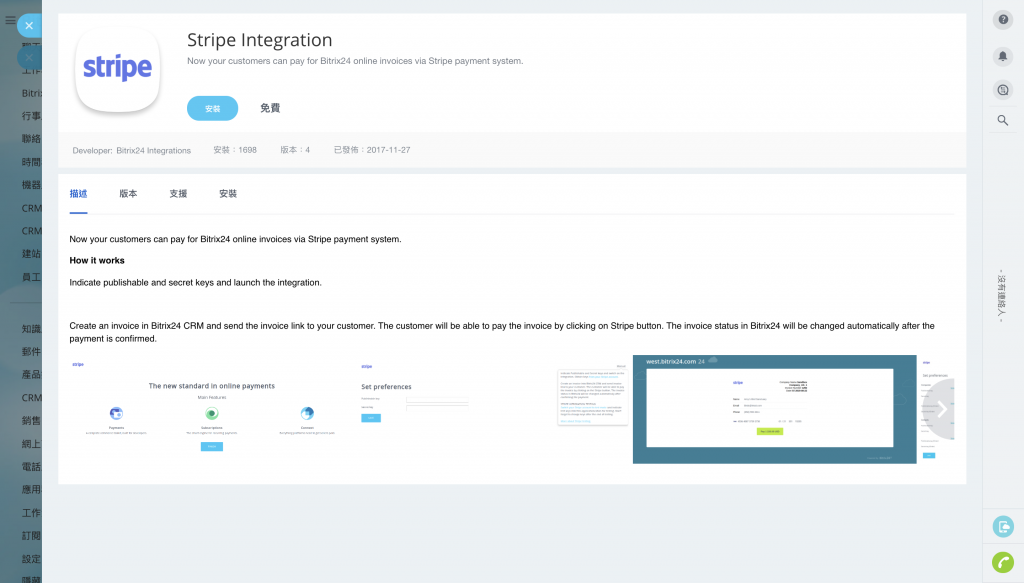Click the magnifier search icon
1024x583 pixels.
point(1003,120)
